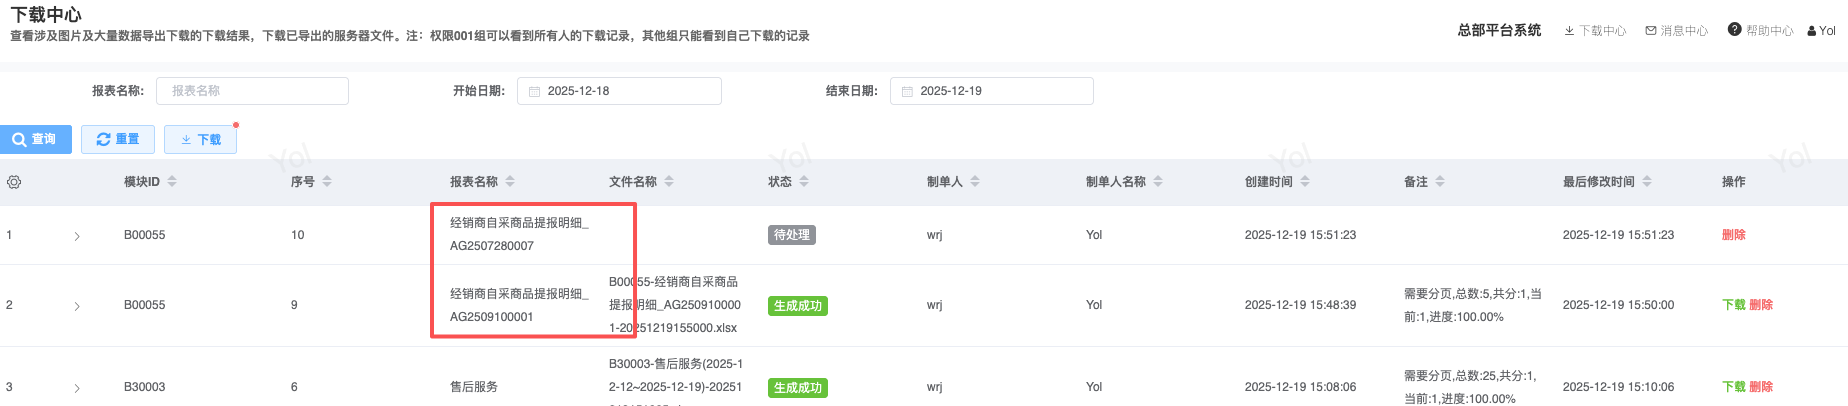The image size is (1848, 406).
Task: Click the 重置 reset button
Action: [118, 139]
